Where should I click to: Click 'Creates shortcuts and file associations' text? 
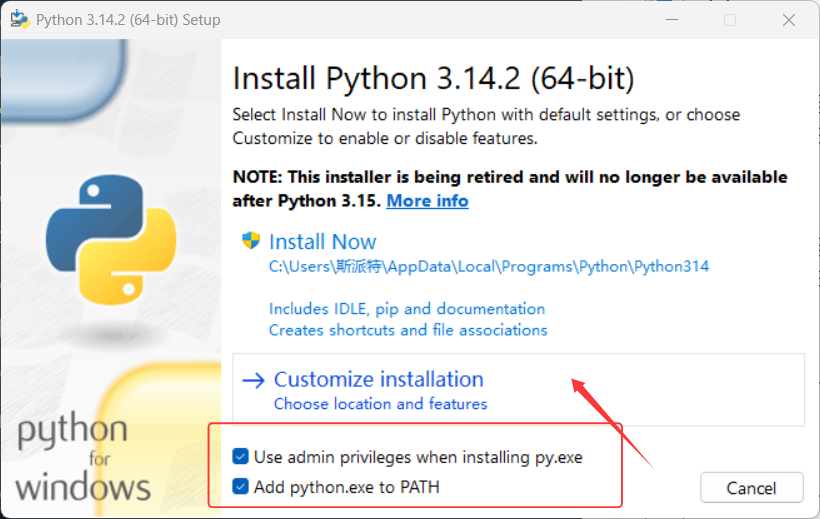[408, 330]
